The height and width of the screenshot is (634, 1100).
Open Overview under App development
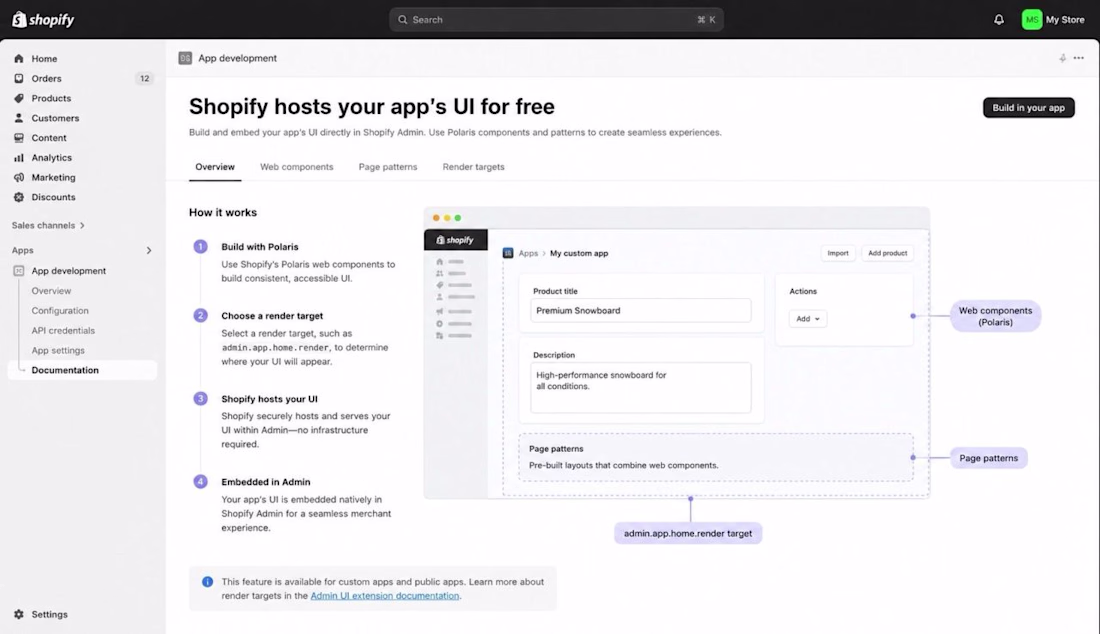click(51, 290)
